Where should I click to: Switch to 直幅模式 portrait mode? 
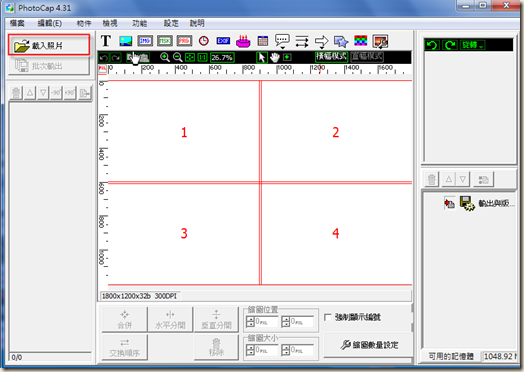(x=367, y=56)
